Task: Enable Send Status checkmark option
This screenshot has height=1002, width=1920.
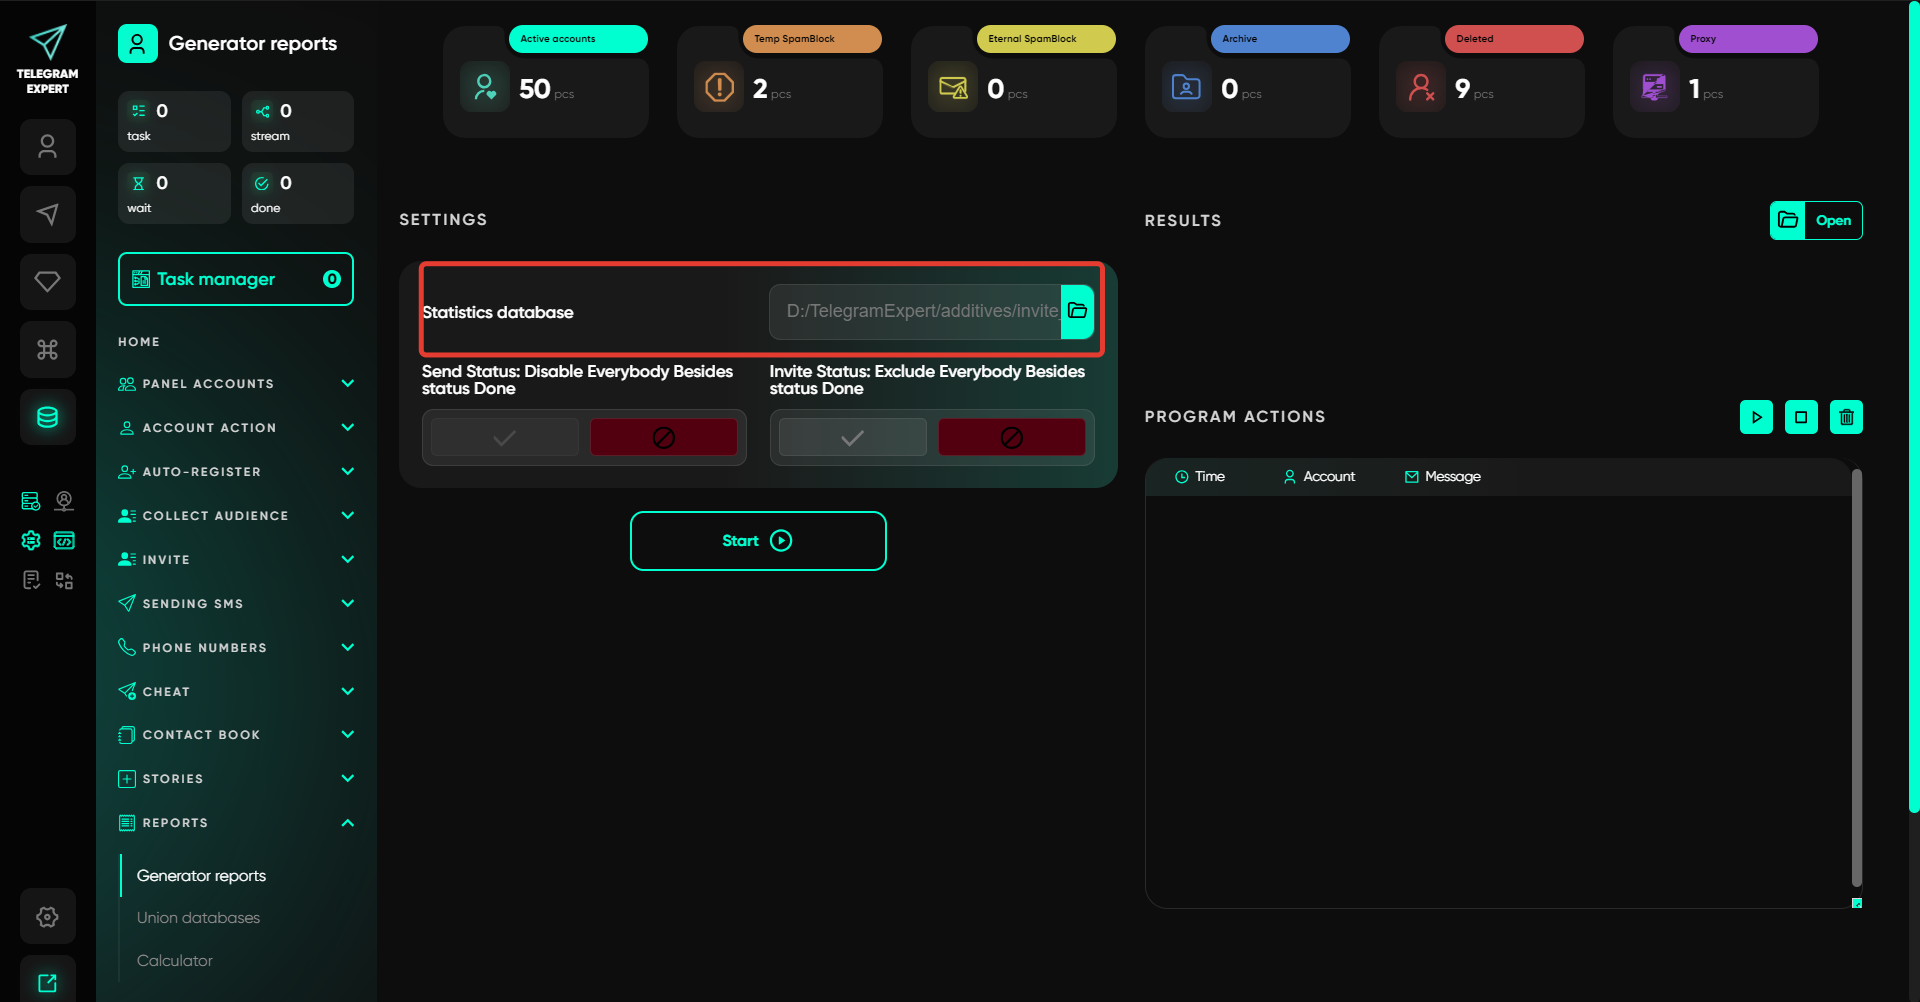Action: tap(505, 438)
